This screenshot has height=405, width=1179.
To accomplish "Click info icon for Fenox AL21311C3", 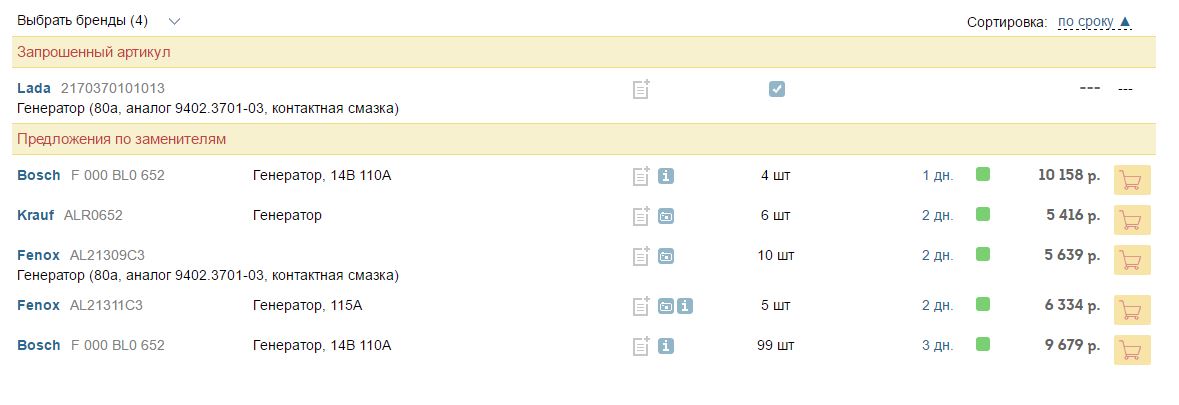I will click(685, 306).
